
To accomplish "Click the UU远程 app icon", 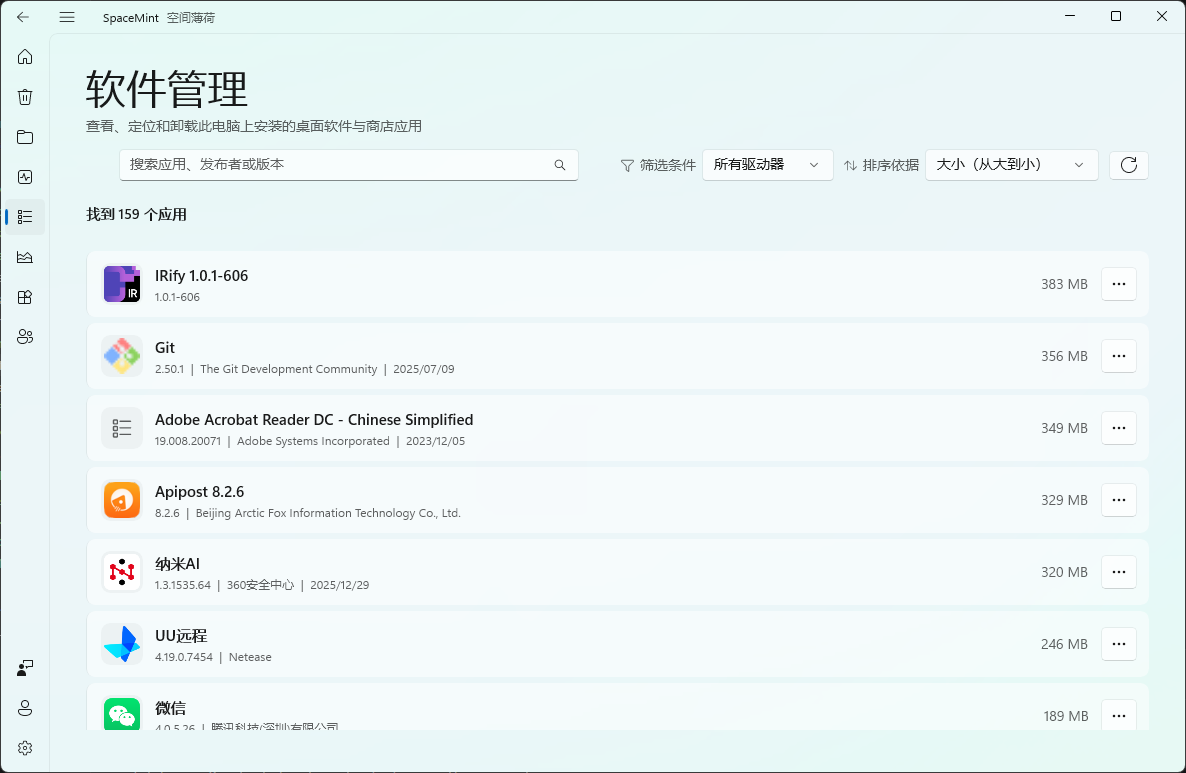I will [122, 644].
